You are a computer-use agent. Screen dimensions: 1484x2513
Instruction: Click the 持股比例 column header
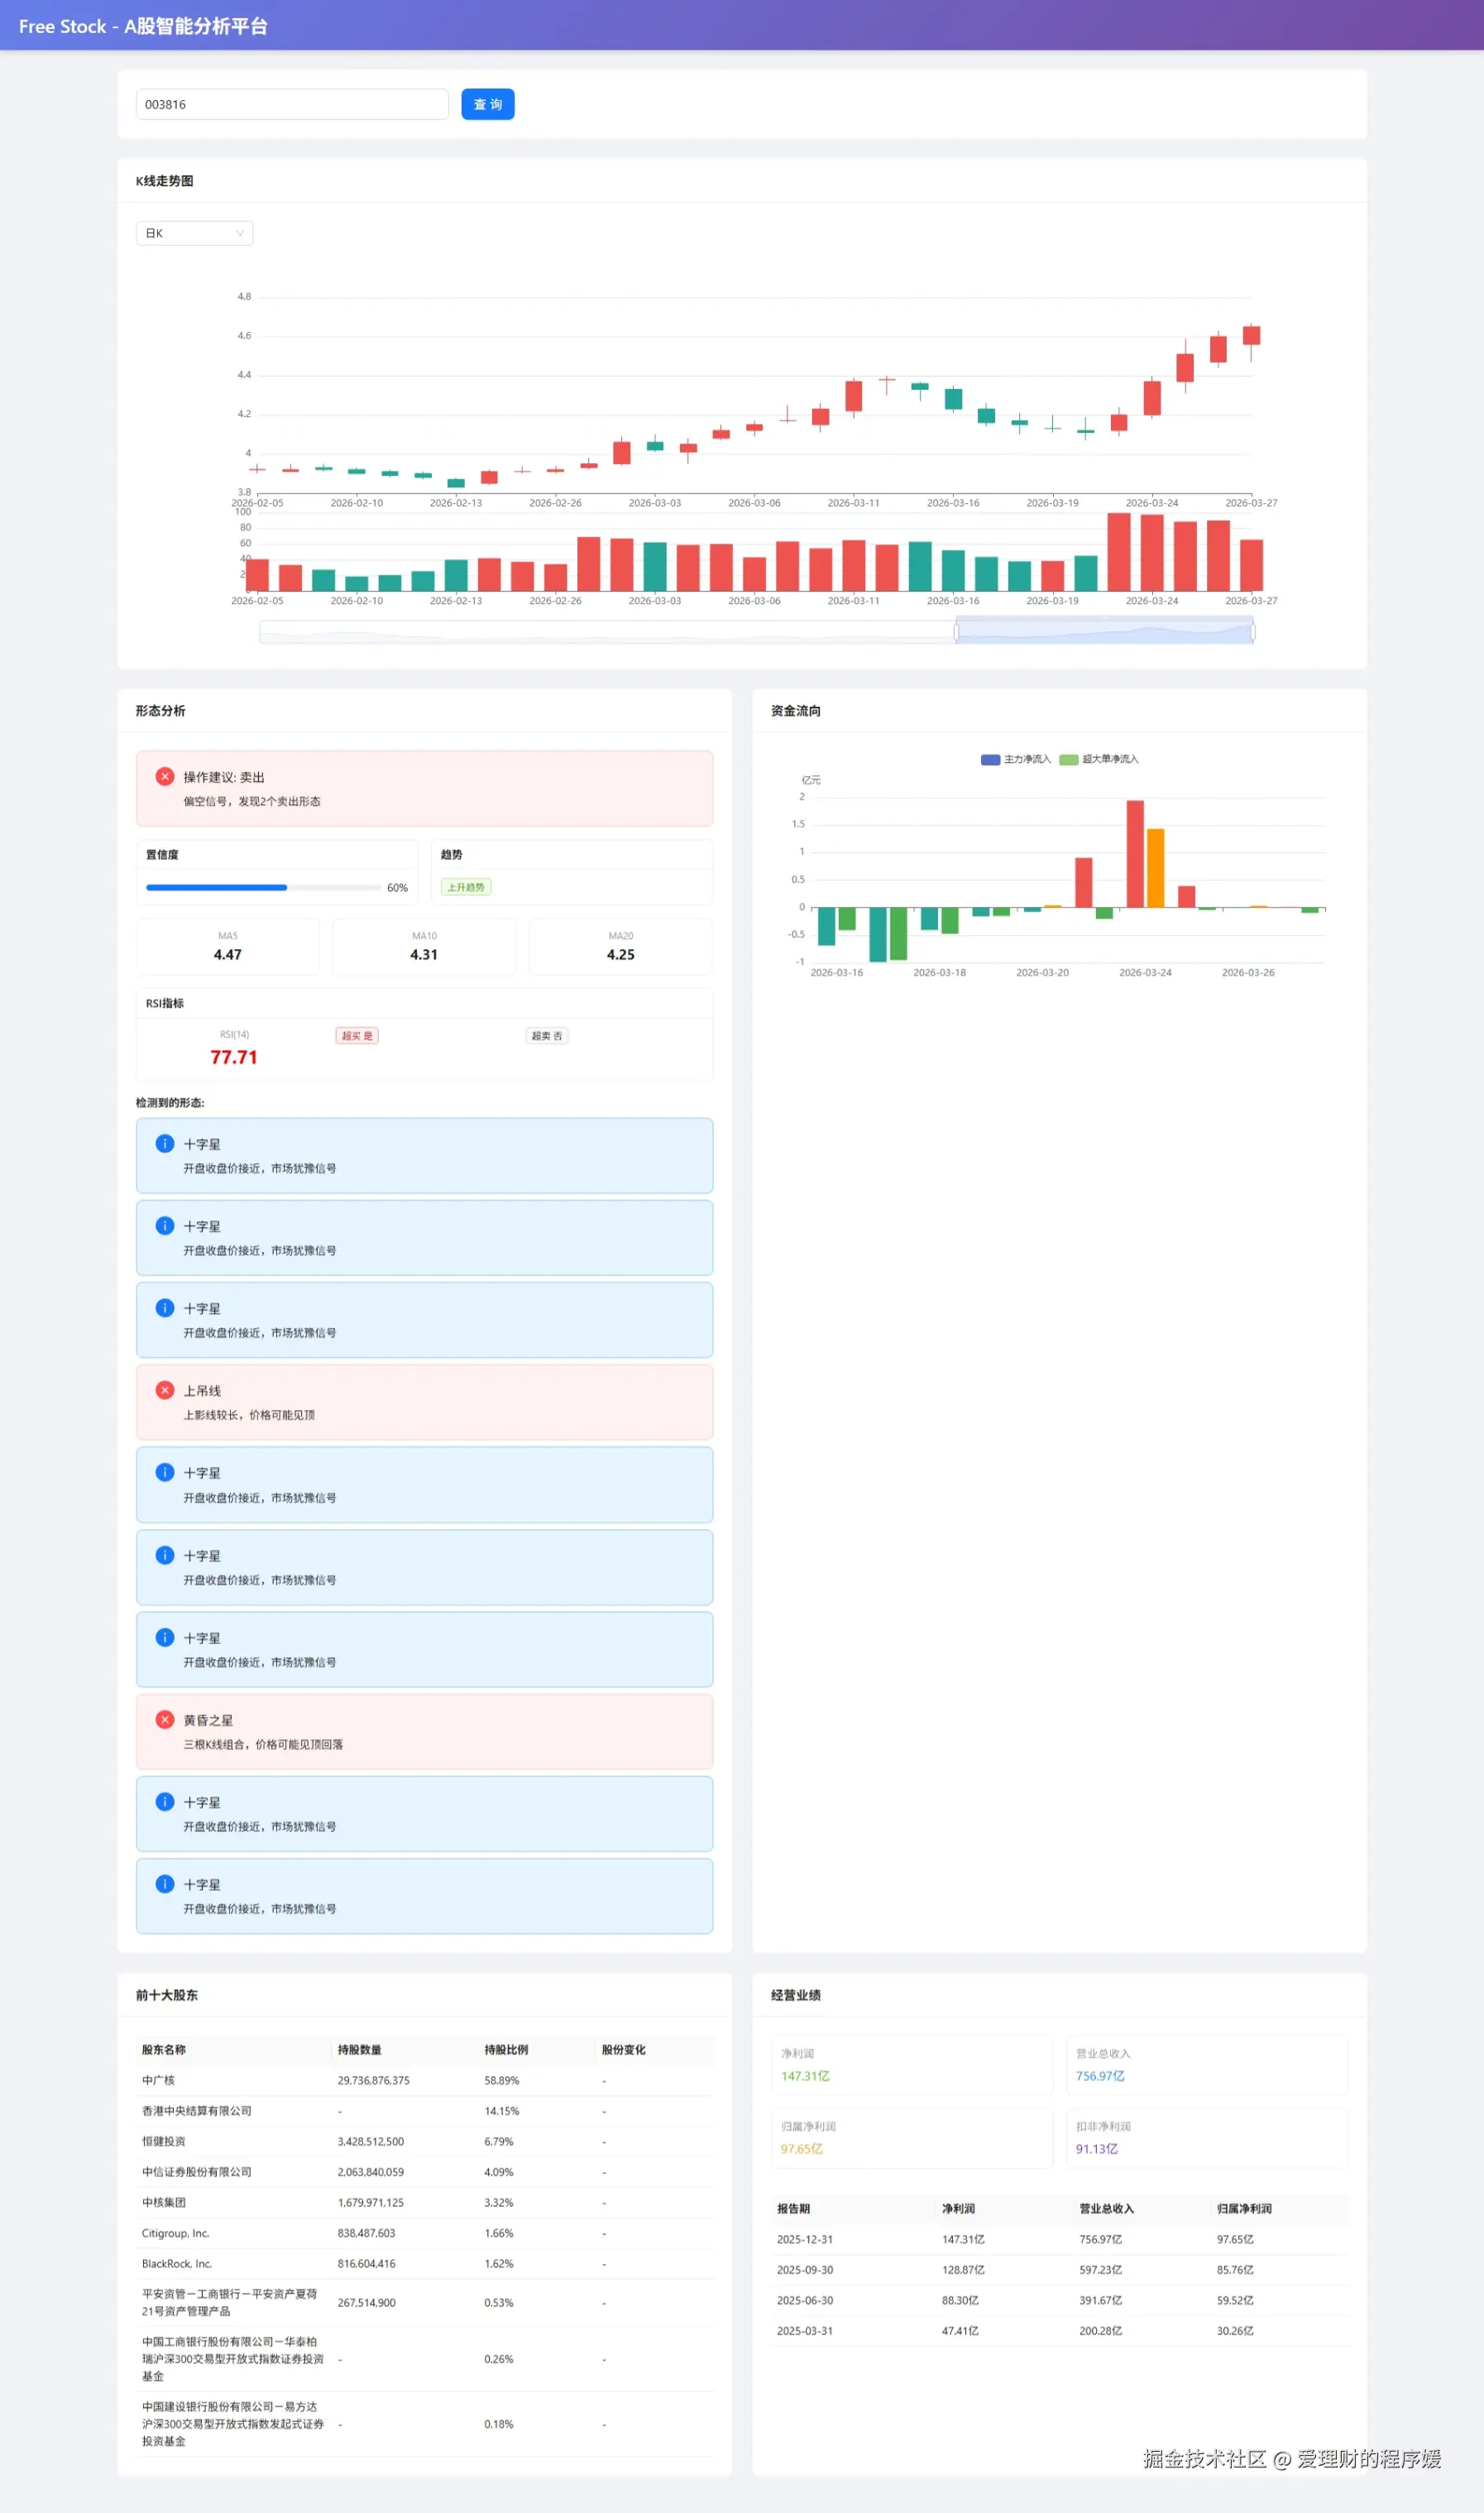point(506,2049)
